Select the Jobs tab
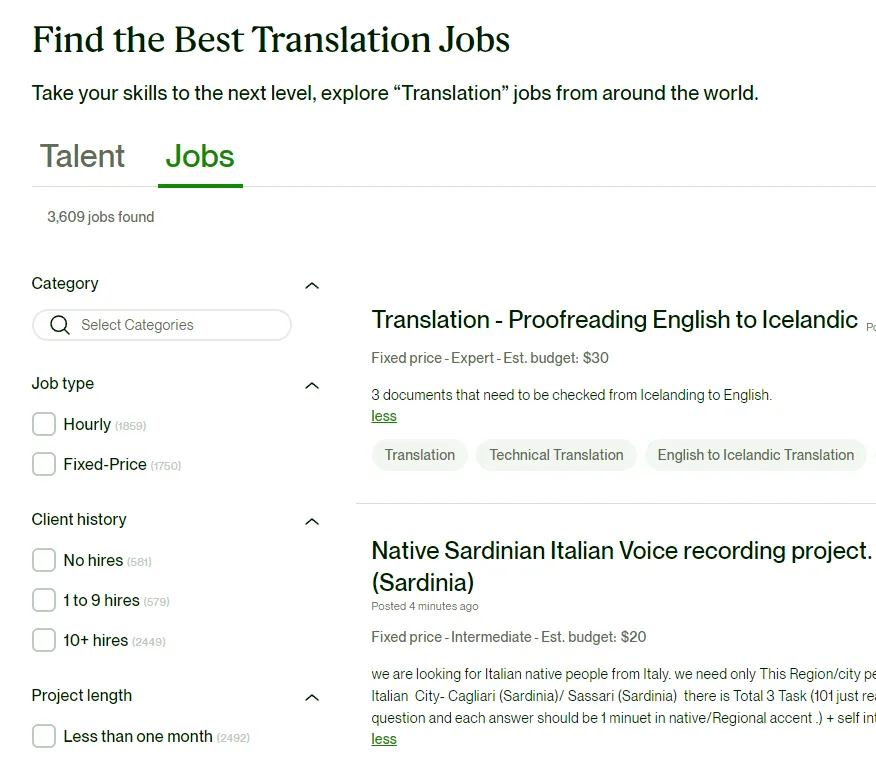Screen dimensions: 876x761 point(199,156)
